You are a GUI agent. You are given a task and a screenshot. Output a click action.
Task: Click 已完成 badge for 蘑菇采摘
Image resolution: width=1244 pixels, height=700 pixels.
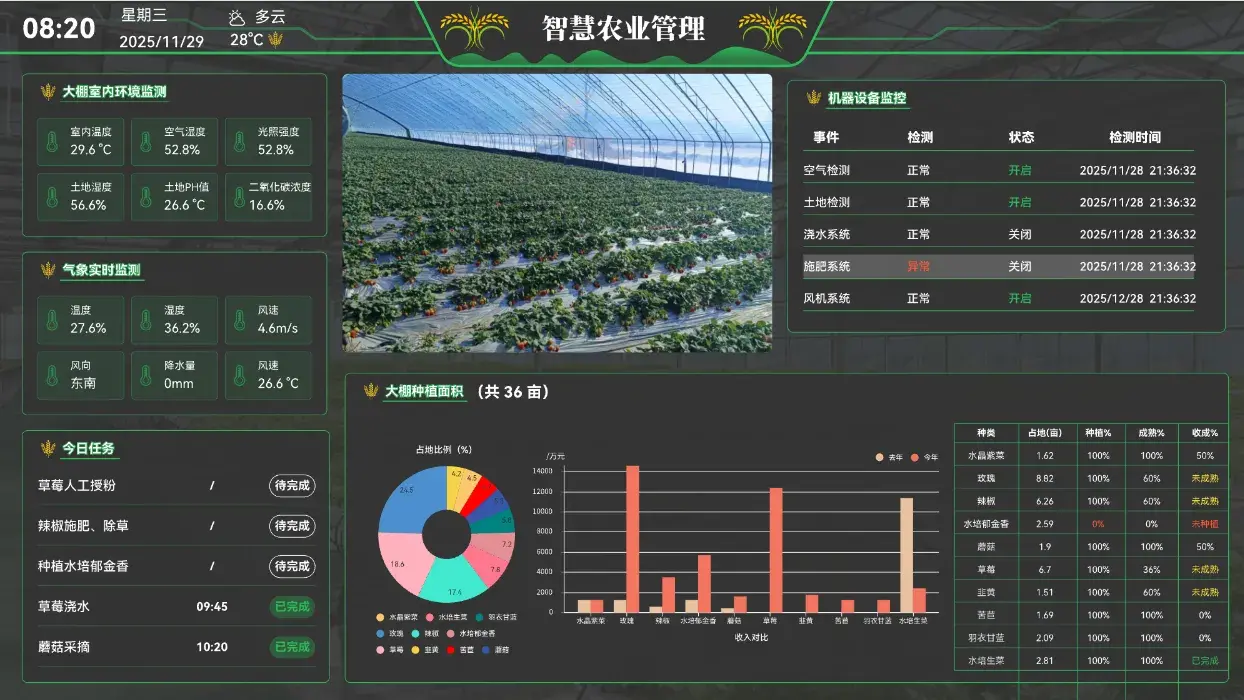292,647
